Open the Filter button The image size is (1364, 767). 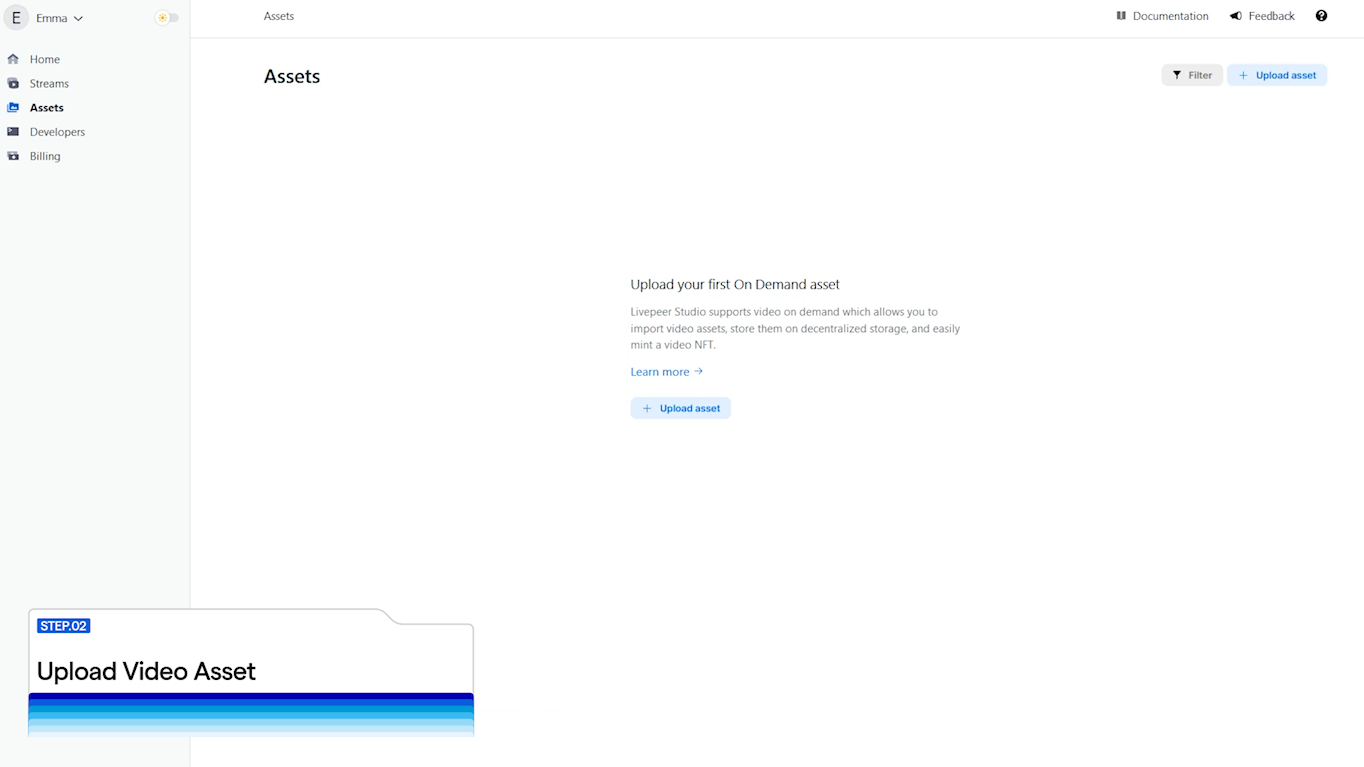1192,75
